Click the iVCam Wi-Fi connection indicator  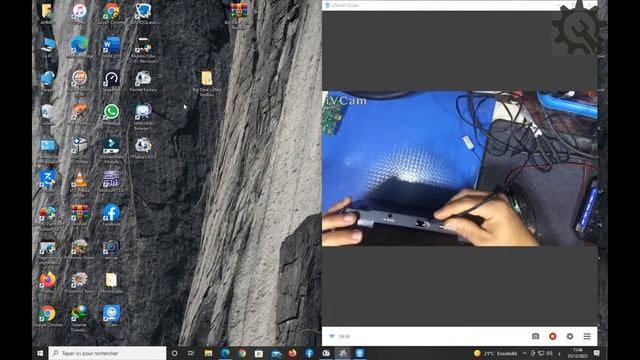pyautogui.click(x=332, y=336)
